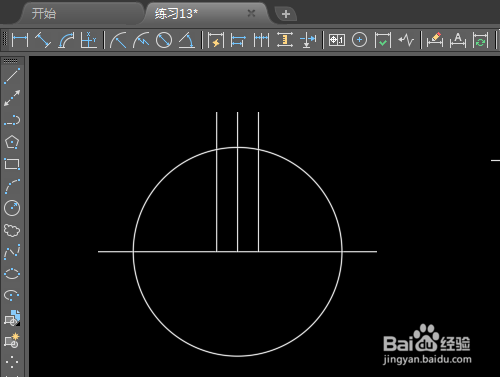This screenshot has height=377, width=500.
Task: Select the Spline tool
Action: pos(12,252)
